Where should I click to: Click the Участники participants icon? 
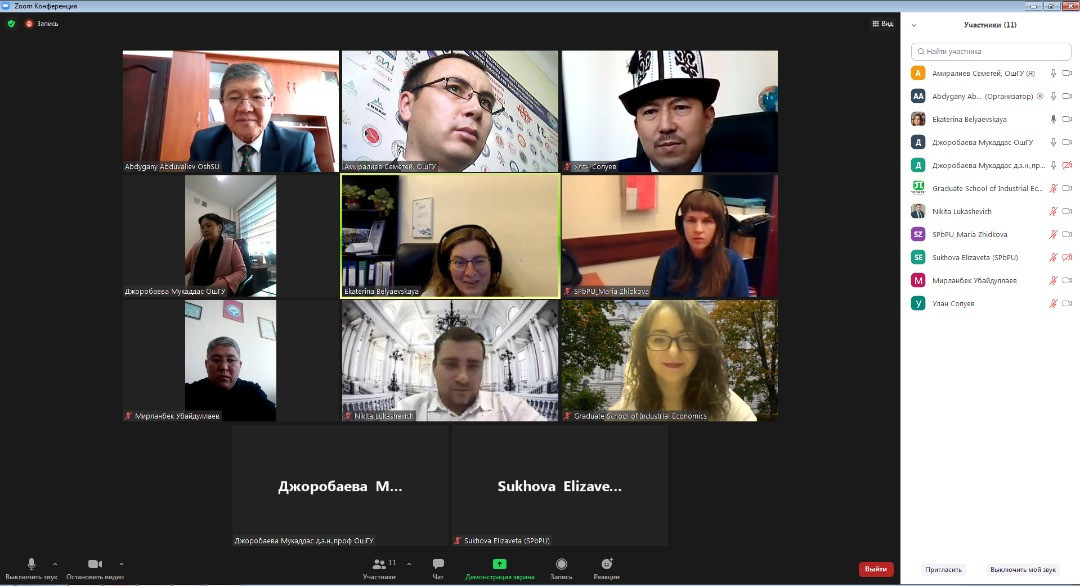(x=379, y=565)
